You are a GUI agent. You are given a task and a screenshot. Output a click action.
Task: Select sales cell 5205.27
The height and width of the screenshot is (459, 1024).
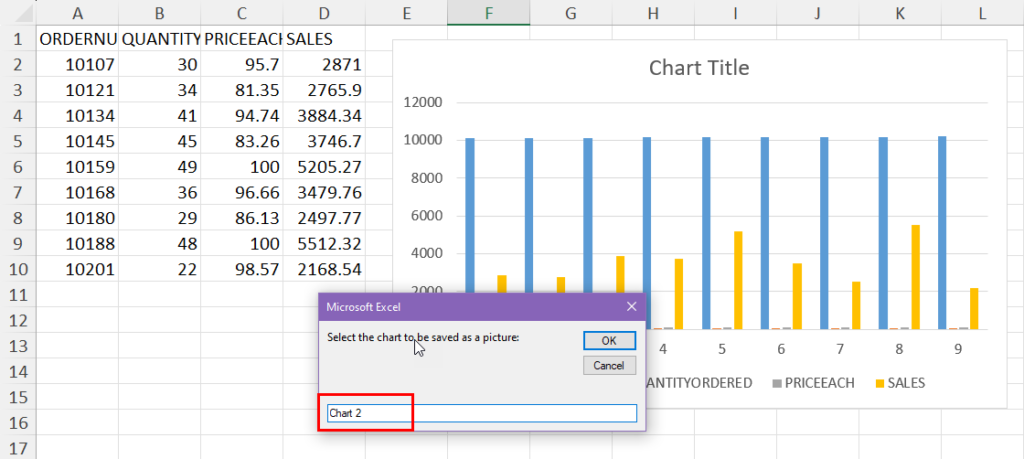tap(325, 167)
